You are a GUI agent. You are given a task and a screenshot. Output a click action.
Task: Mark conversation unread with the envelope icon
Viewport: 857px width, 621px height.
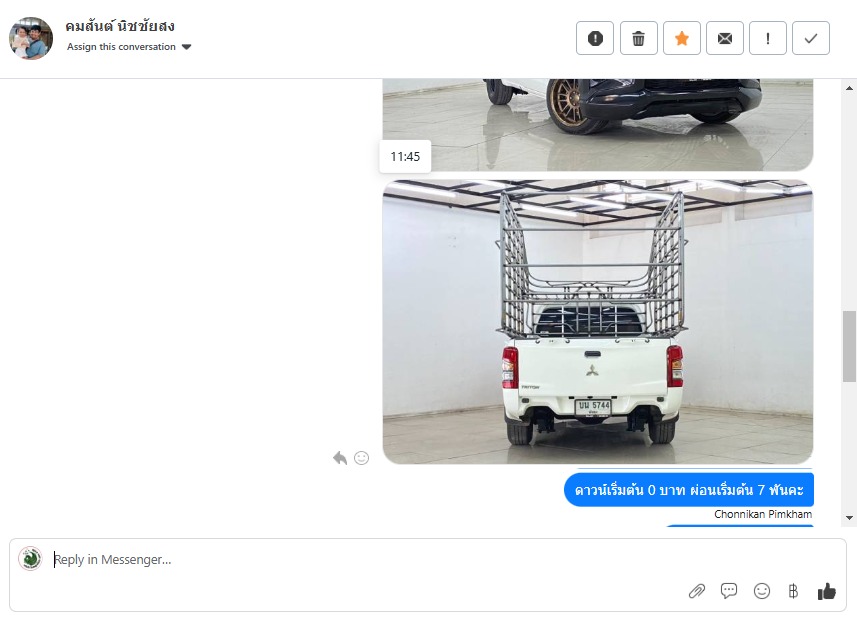coord(725,38)
